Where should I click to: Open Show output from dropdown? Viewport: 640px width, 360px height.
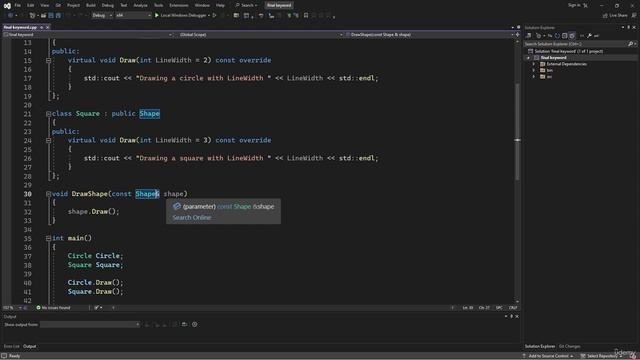pyautogui.click(x=90, y=324)
